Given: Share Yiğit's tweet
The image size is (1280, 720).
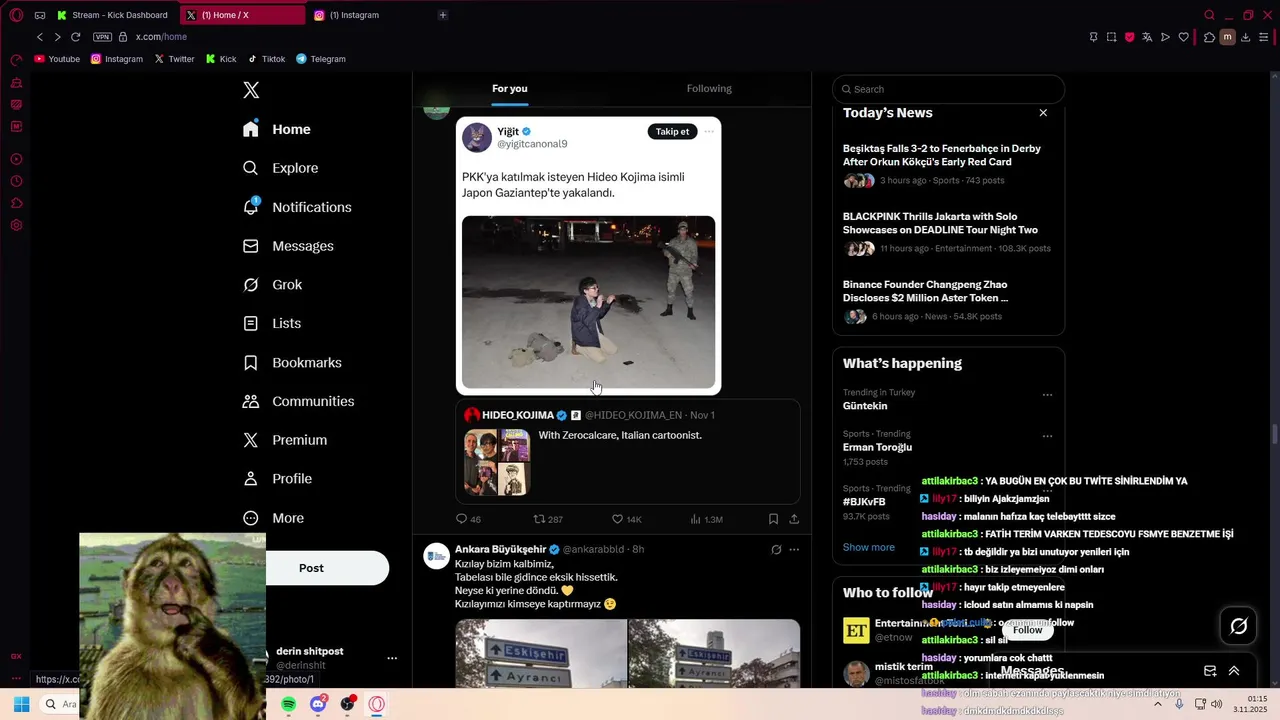Looking at the screenshot, I should coord(794,519).
